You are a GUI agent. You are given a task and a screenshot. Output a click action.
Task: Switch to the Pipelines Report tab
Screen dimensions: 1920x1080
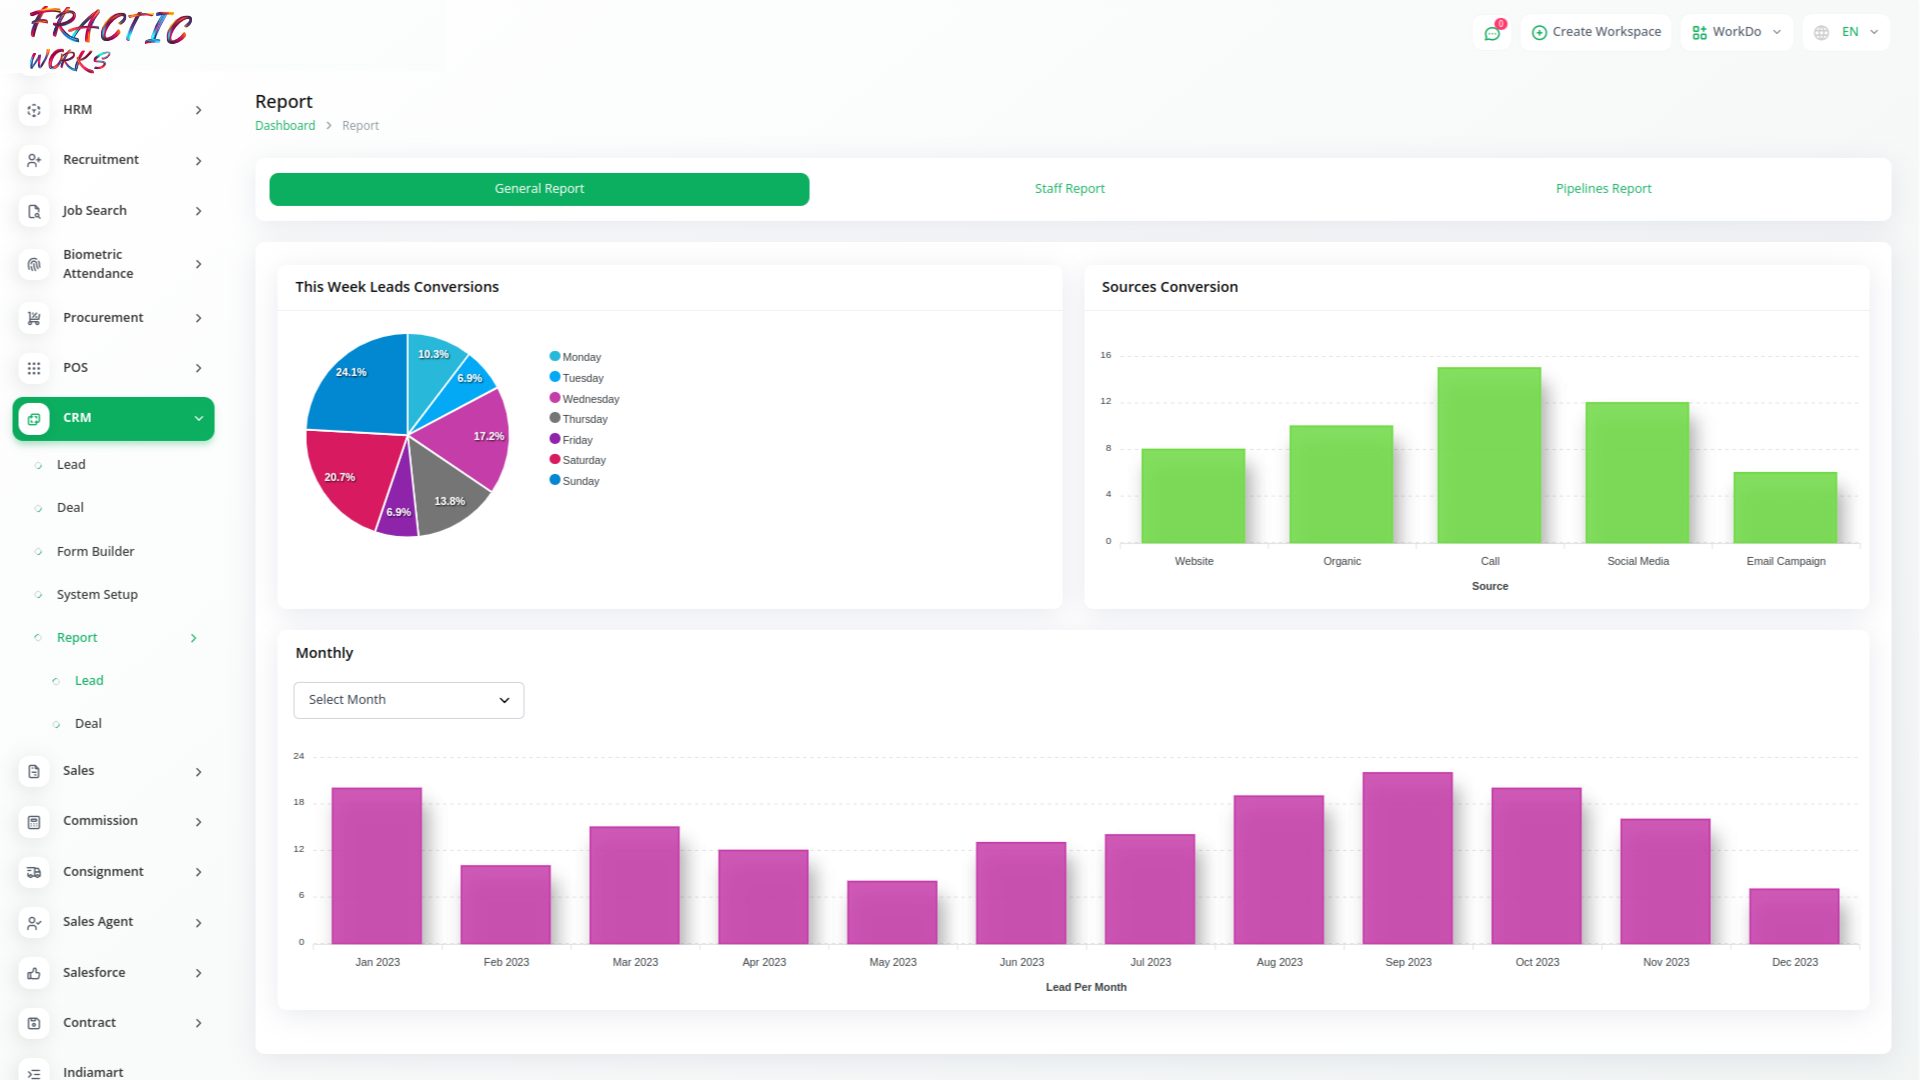(1603, 189)
